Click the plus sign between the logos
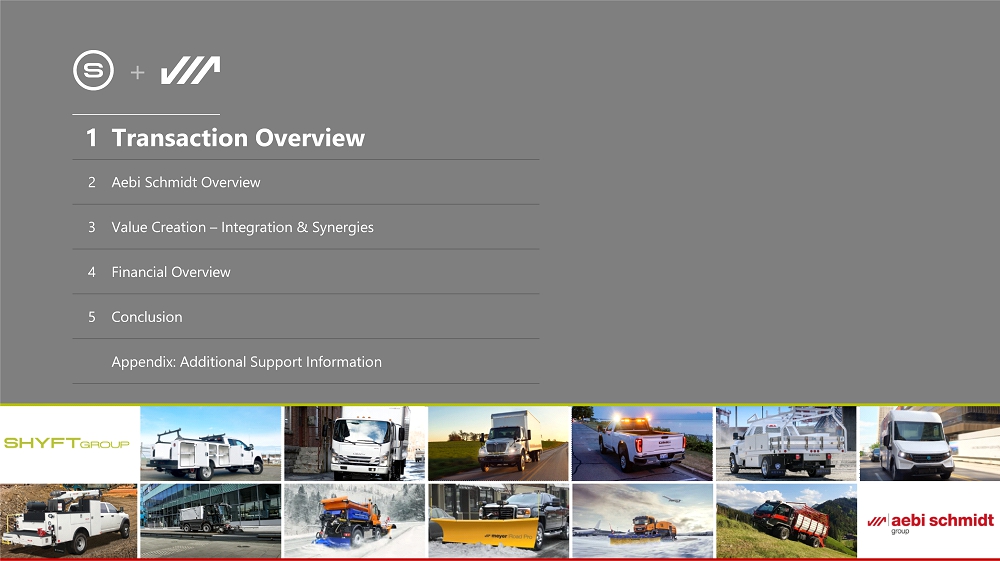Viewport: 1000px width, 561px height. 137,72
